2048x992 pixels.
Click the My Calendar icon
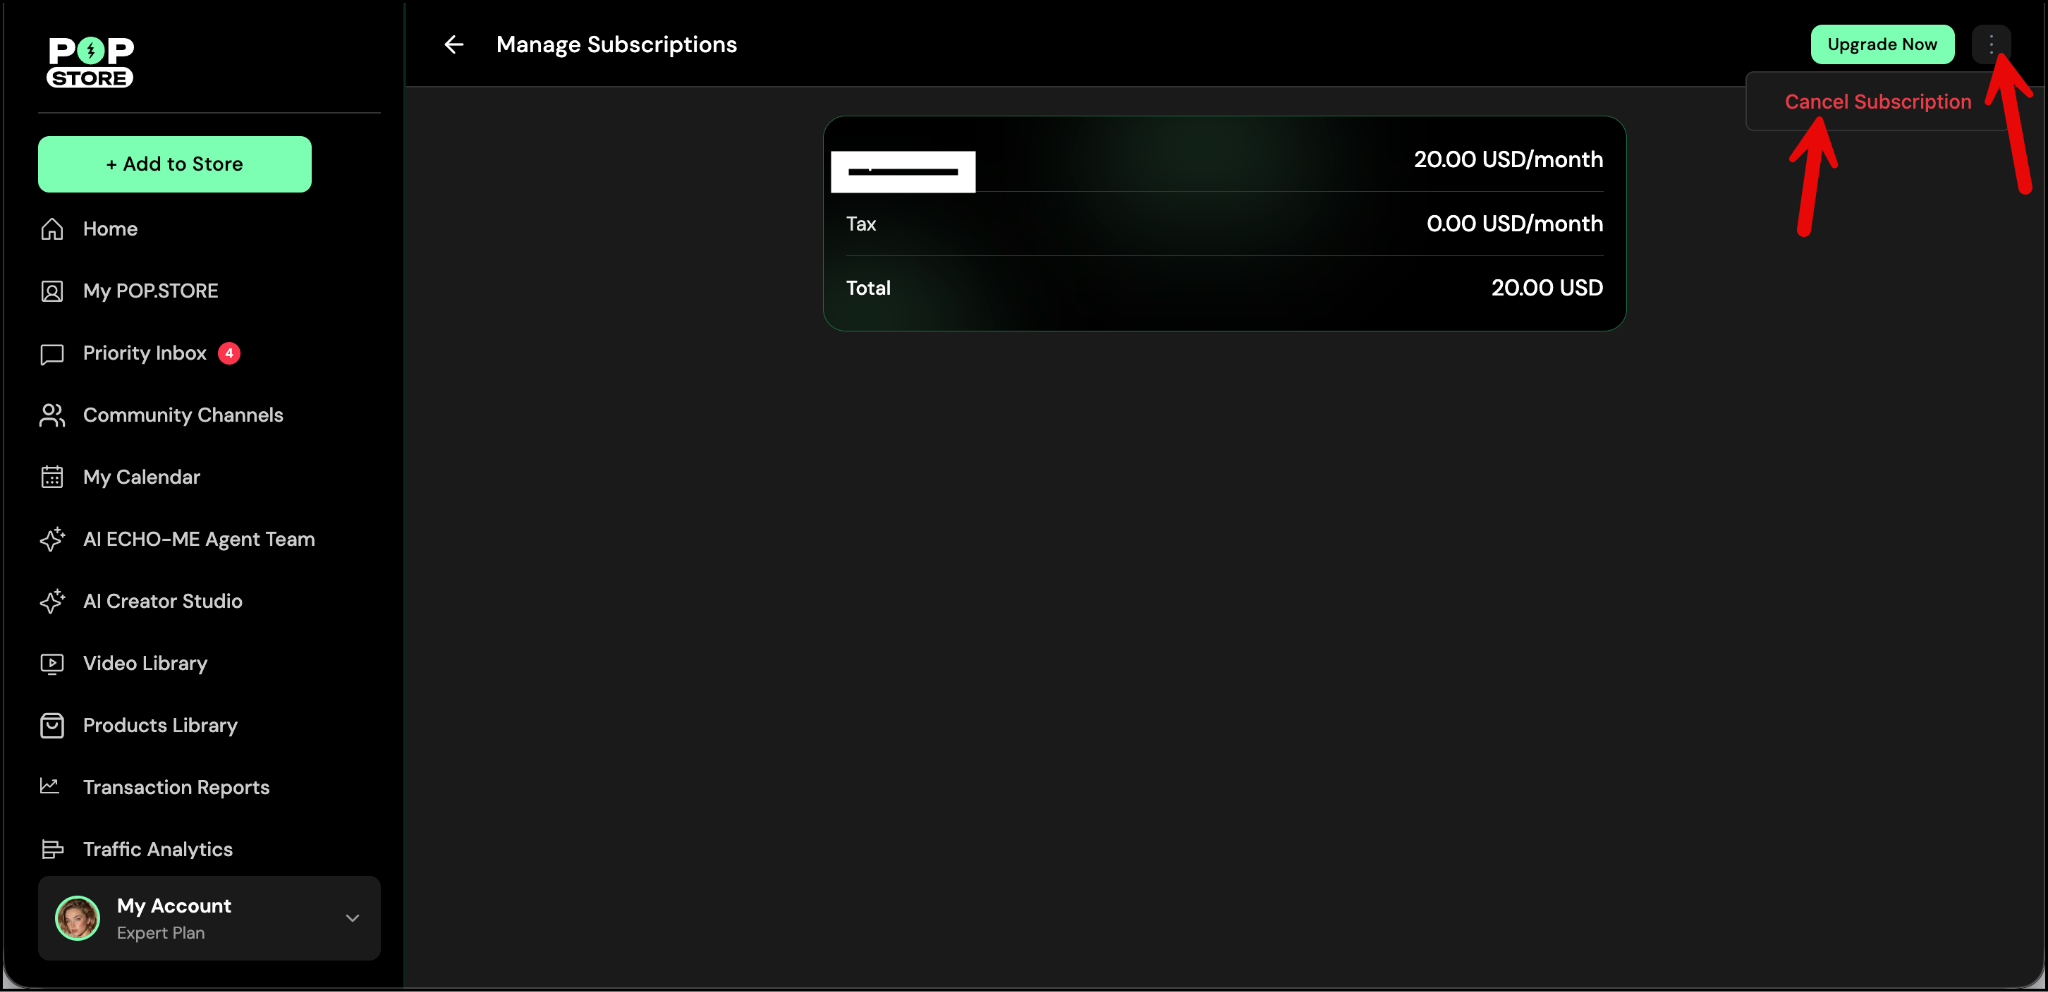[x=52, y=477]
